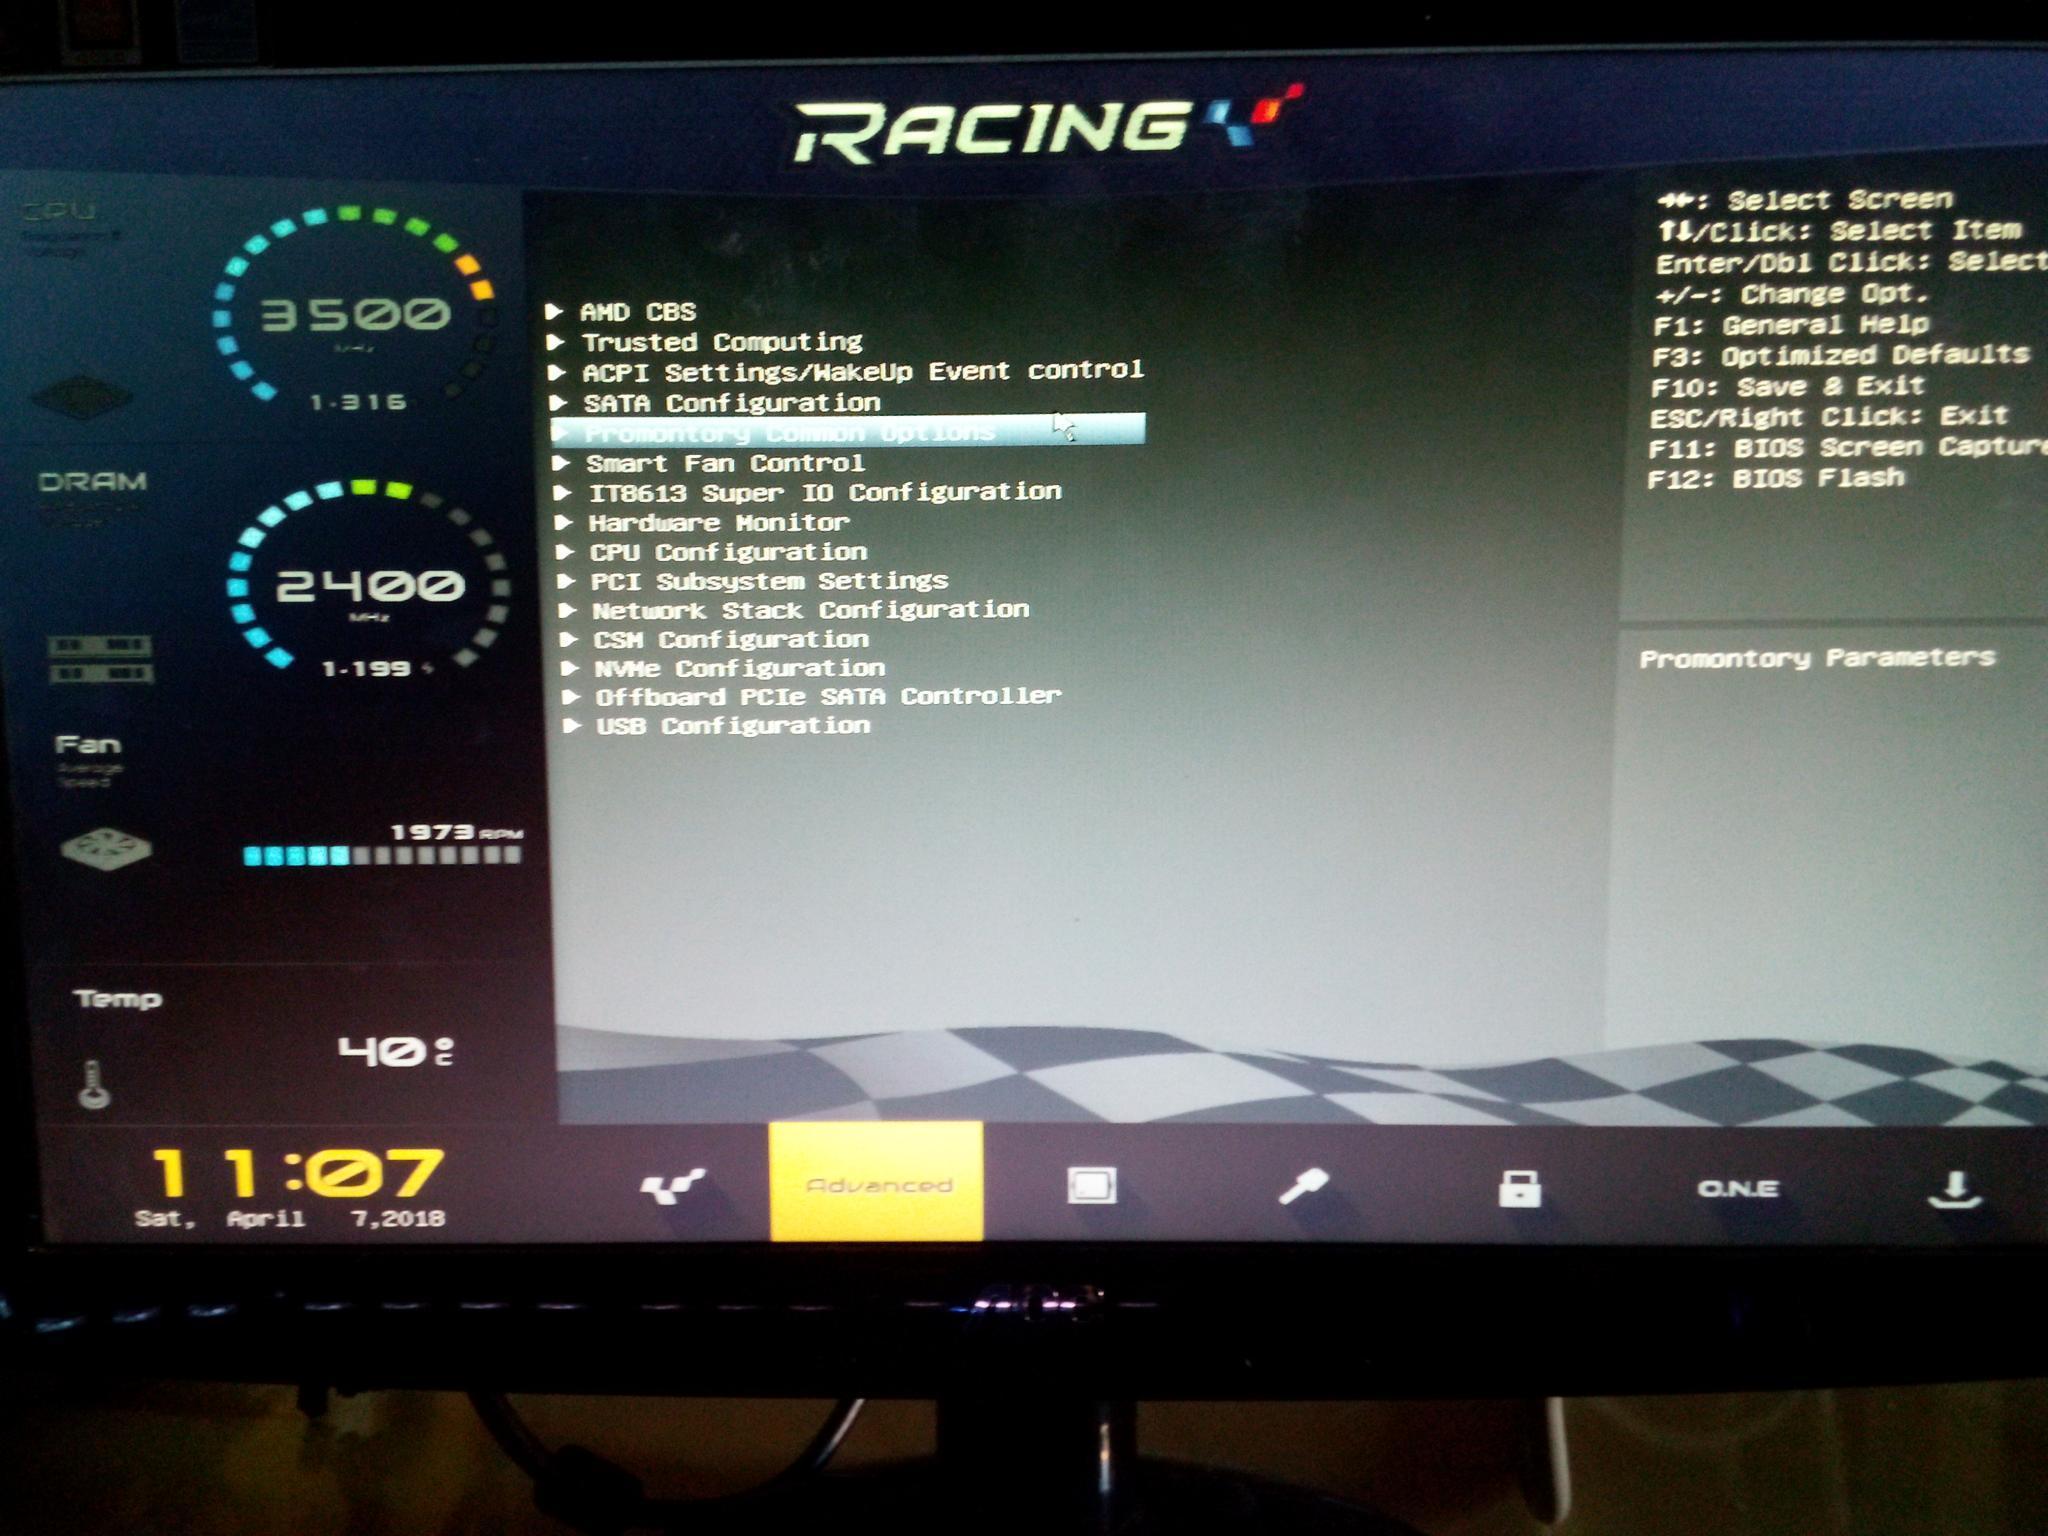Click the fan speed 1973 RPM bar
Image resolution: width=2048 pixels, height=1536 pixels.
pos(383,855)
